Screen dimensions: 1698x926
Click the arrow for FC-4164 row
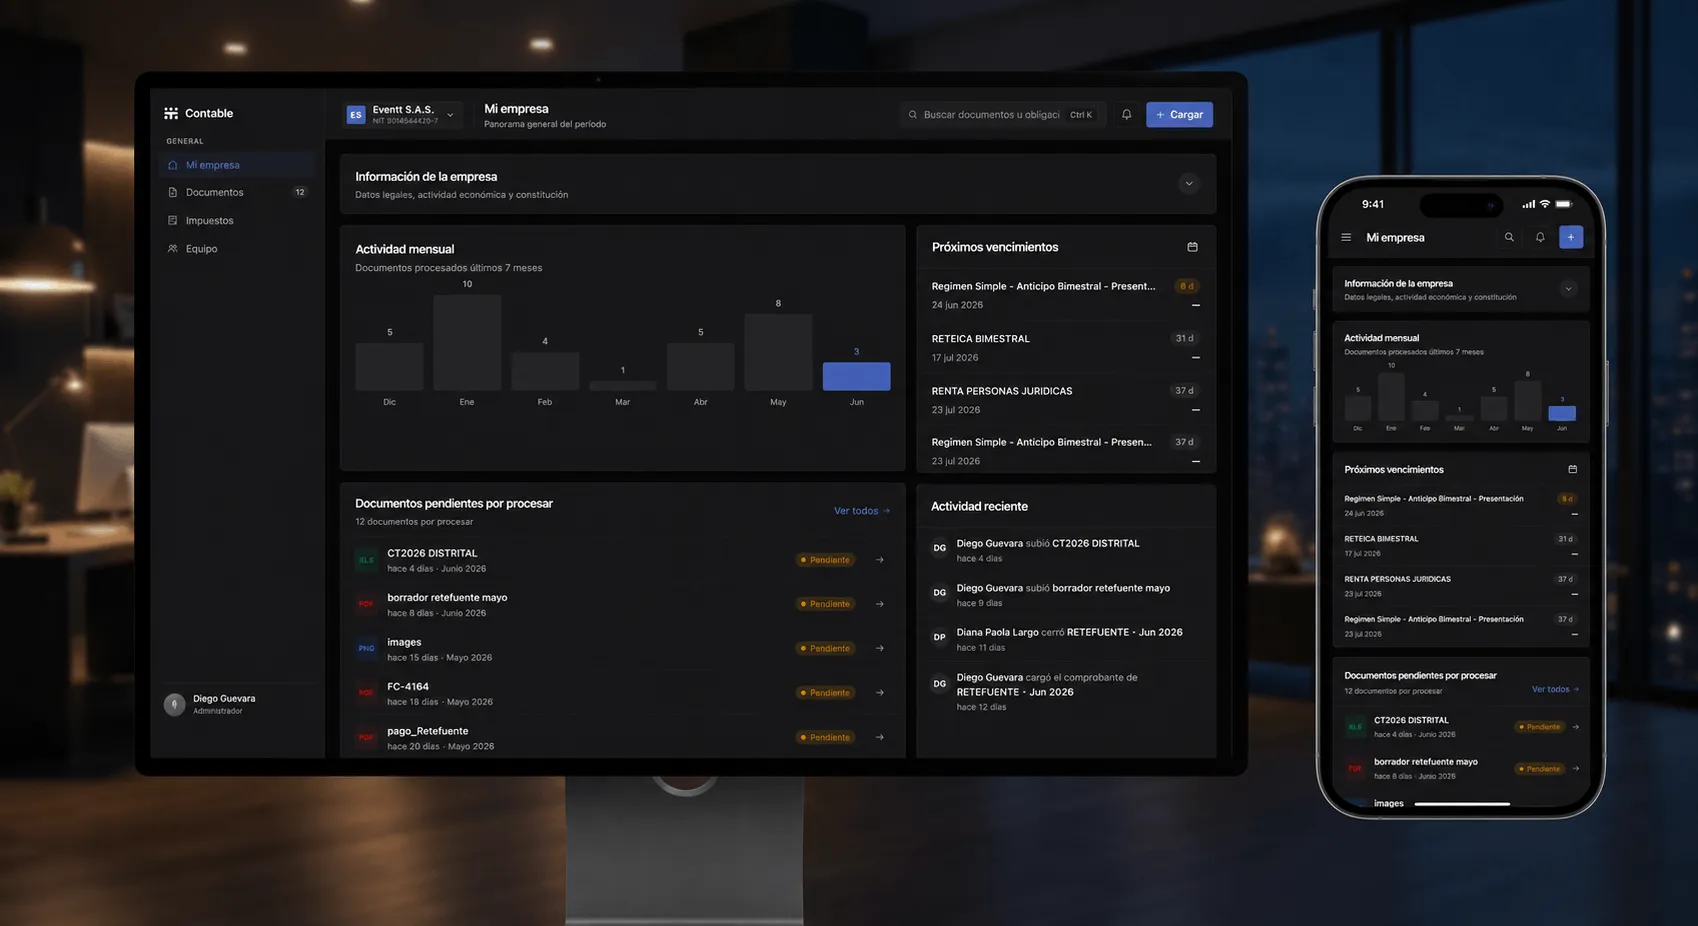click(x=880, y=693)
